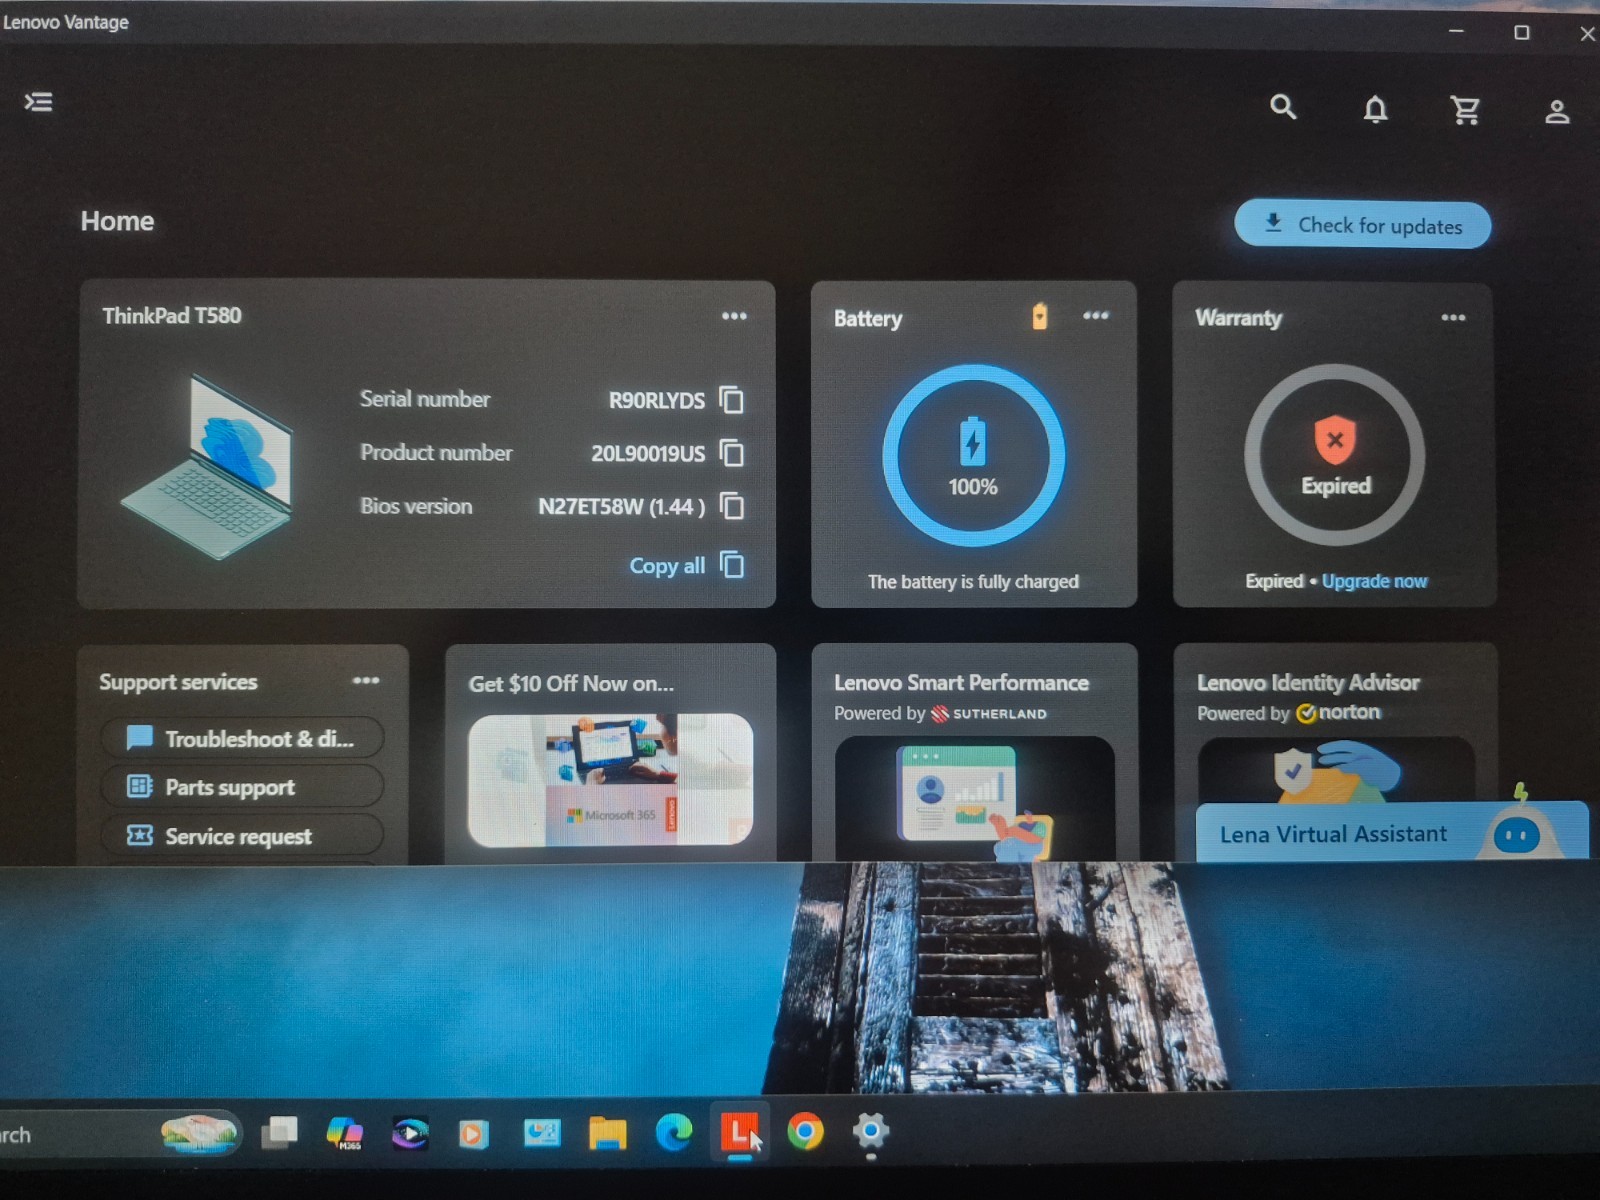Open the navigation menu hamburger icon
The height and width of the screenshot is (1200, 1600).
39,102
